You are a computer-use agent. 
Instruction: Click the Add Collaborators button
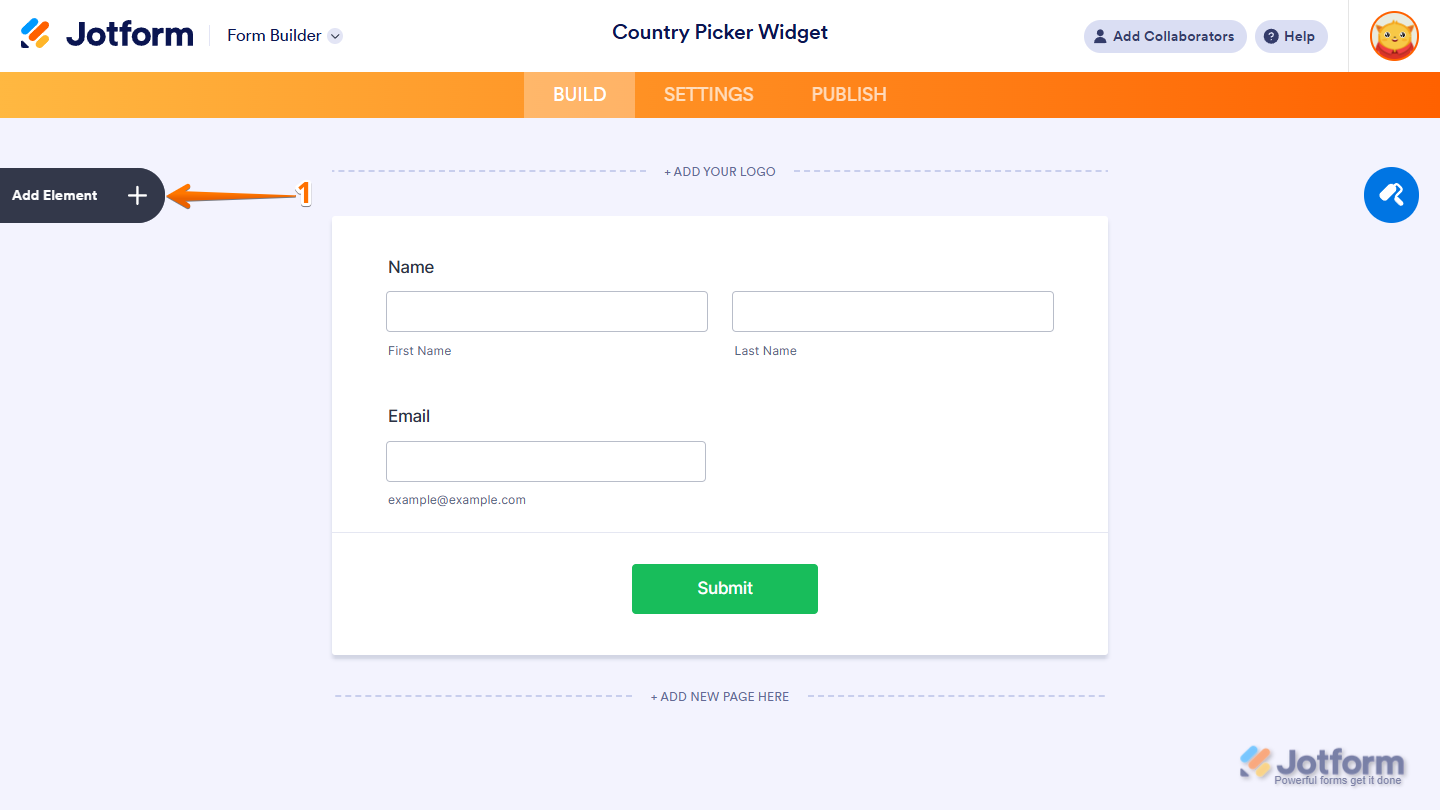click(x=1164, y=36)
